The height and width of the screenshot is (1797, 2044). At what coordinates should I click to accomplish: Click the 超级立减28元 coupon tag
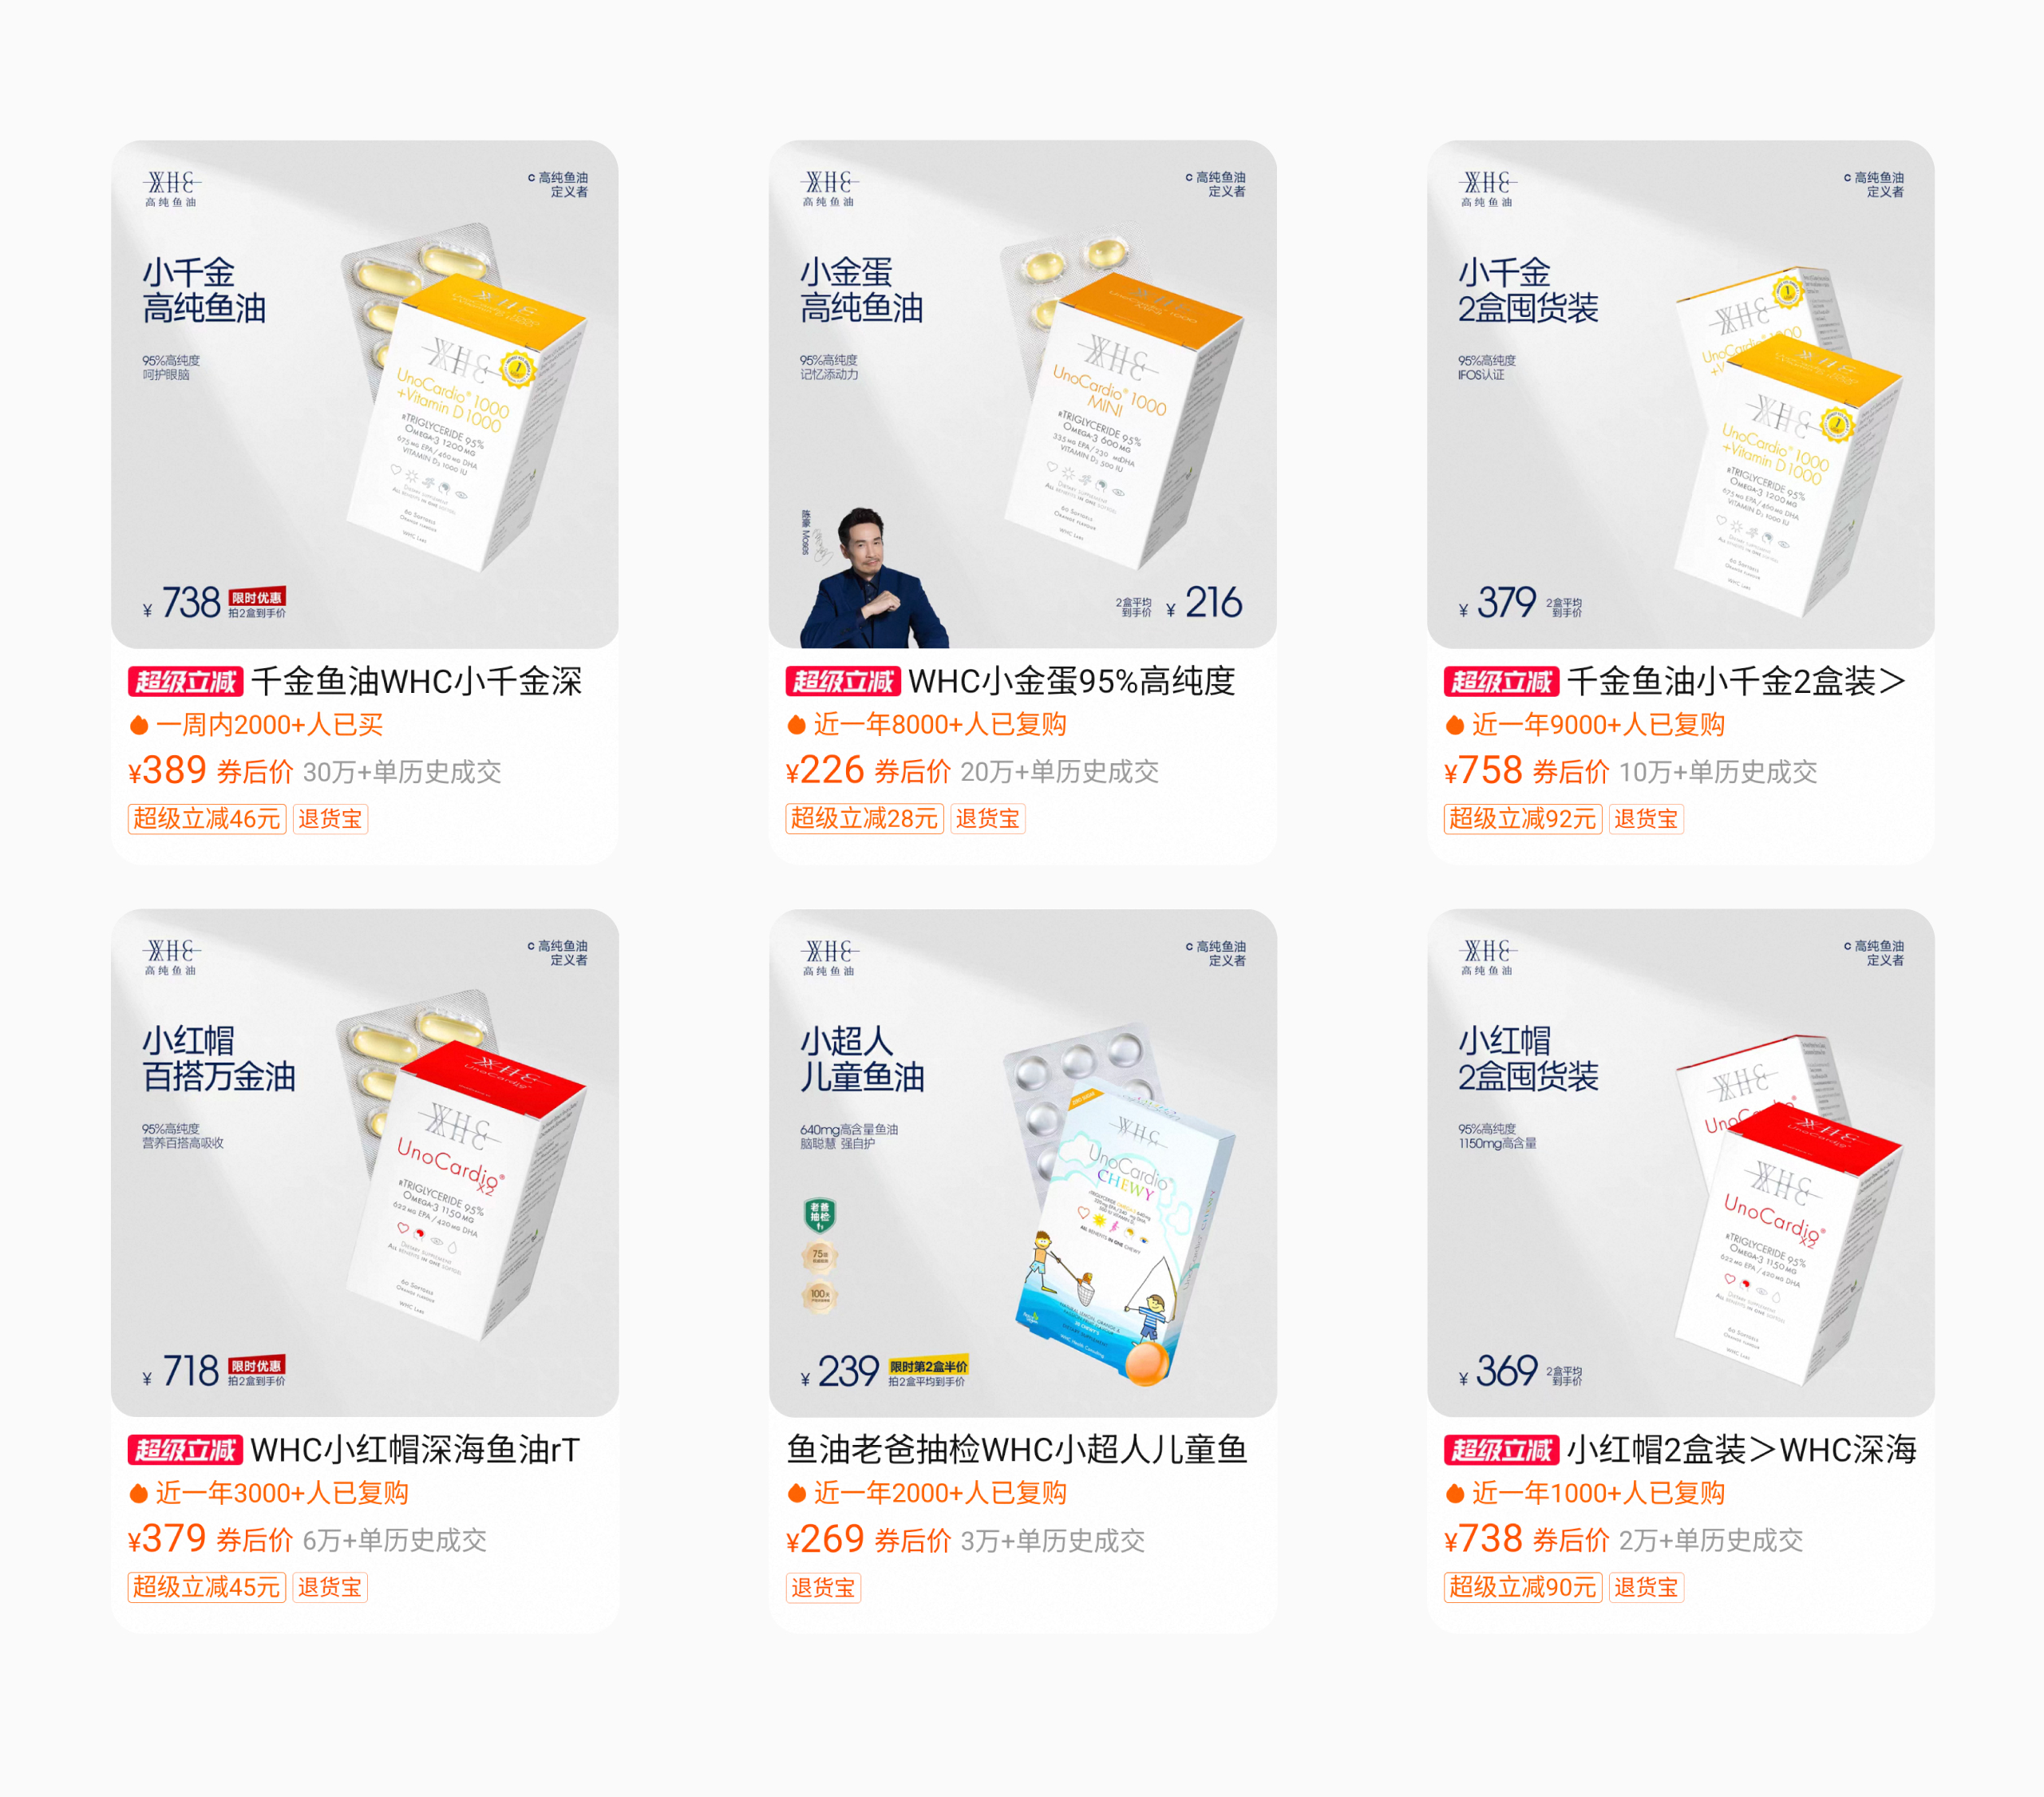point(865,818)
